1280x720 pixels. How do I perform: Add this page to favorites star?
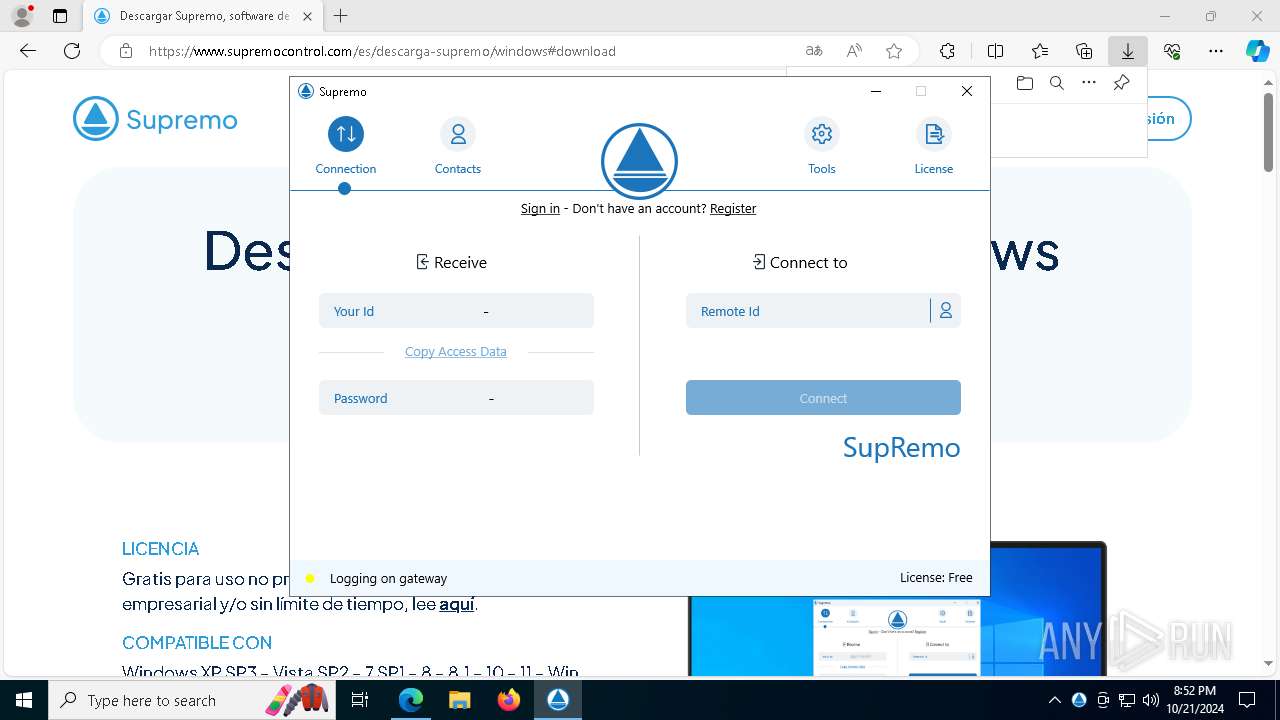[894, 51]
